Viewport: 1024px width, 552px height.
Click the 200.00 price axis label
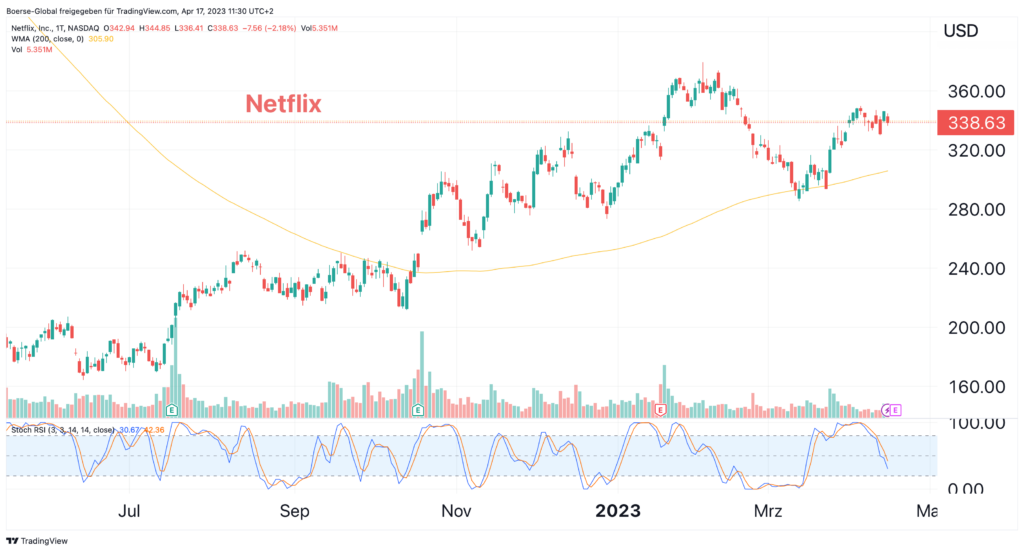(976, 328)
